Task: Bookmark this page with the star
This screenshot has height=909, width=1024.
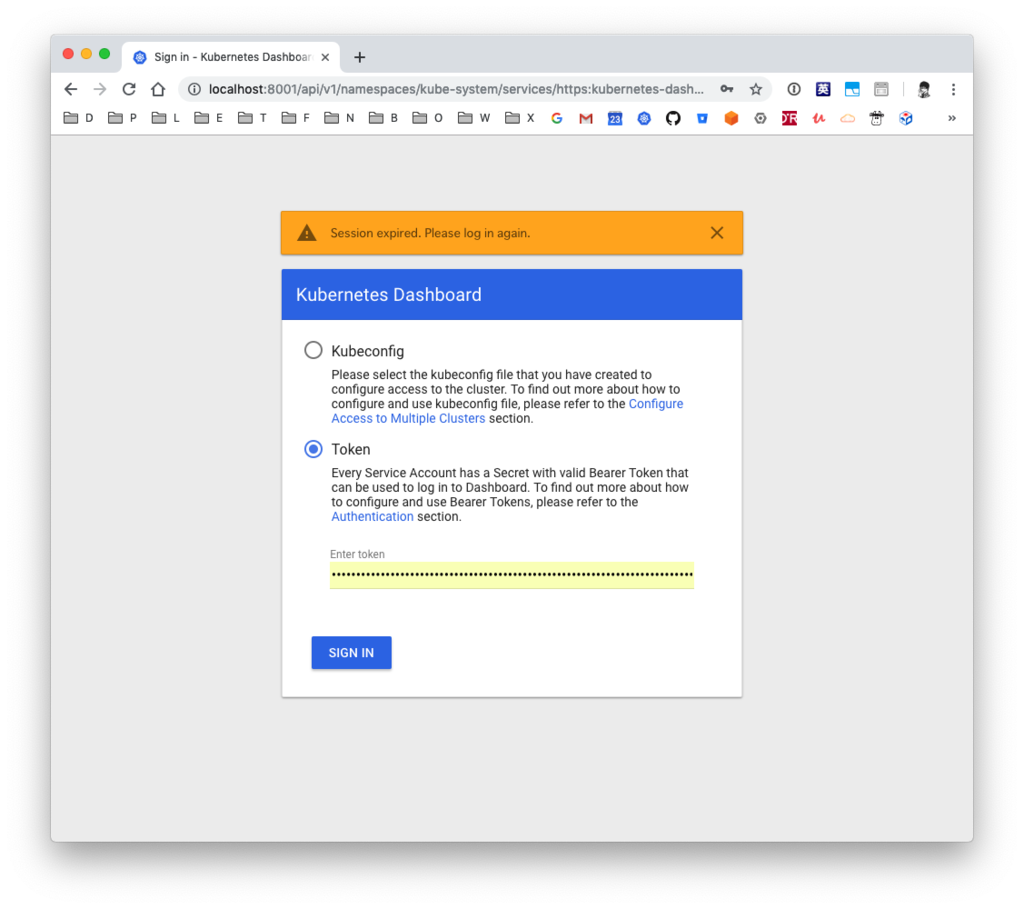Action: pyautogui.click(x=756, y=89)
